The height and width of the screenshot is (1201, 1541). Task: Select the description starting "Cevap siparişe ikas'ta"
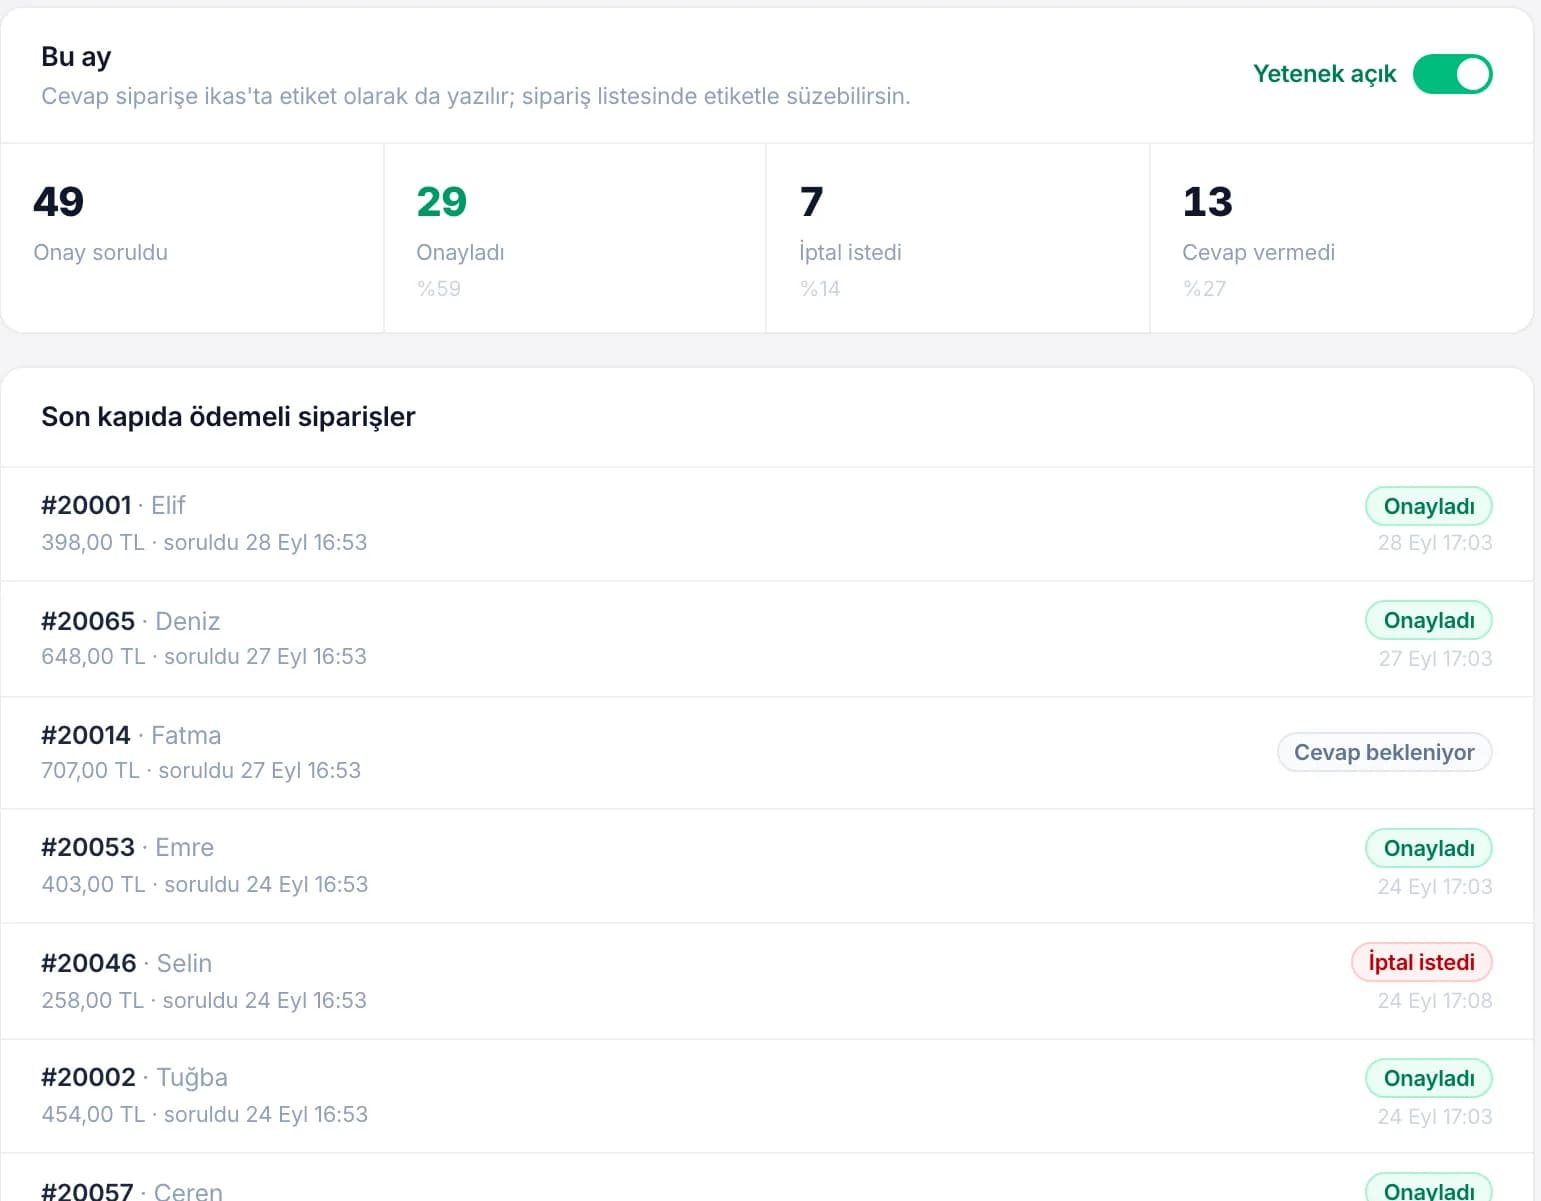(476, 96)
